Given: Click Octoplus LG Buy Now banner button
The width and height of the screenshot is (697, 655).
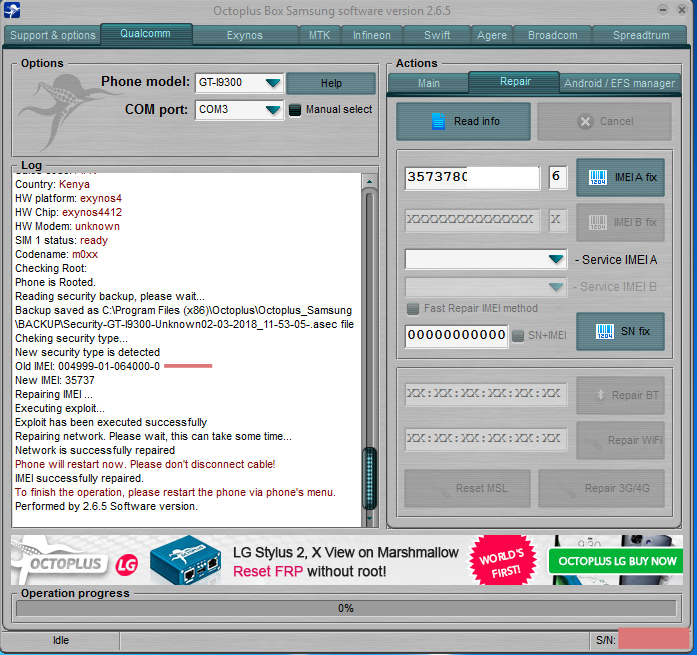Looking at the screenshot, I should click(617, 561).
